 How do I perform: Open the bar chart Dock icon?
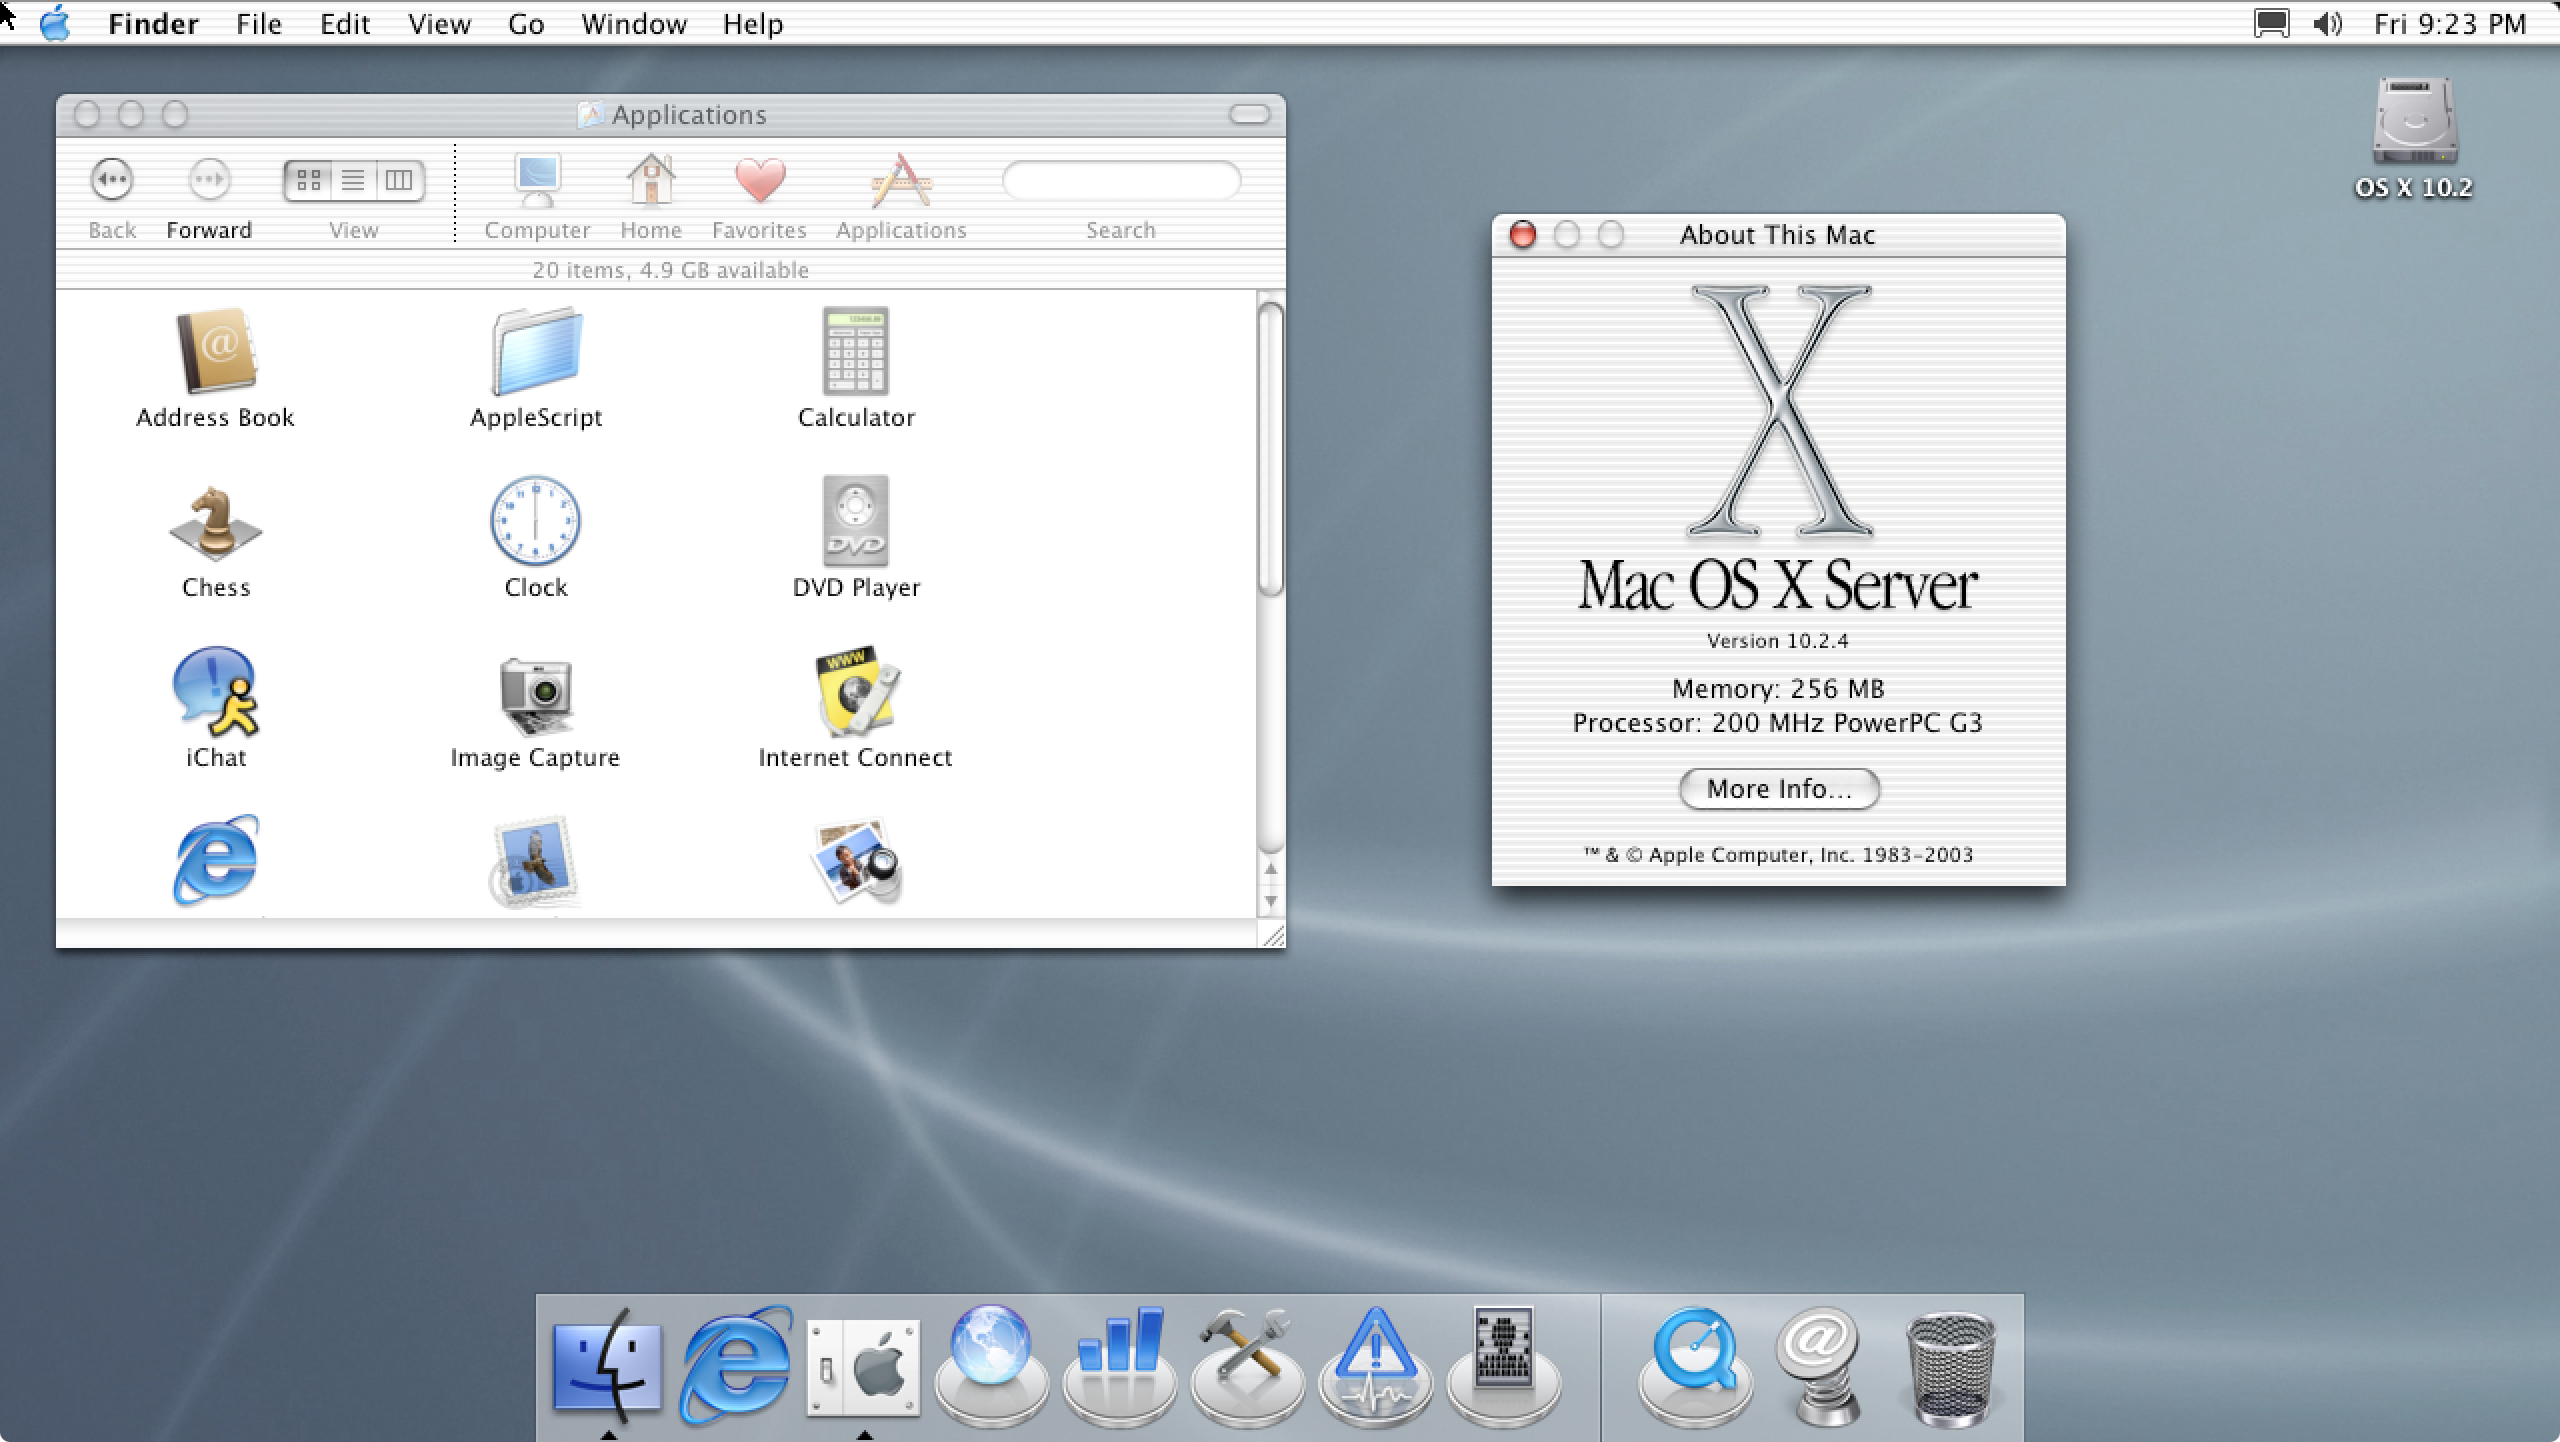point(1119,1365)
